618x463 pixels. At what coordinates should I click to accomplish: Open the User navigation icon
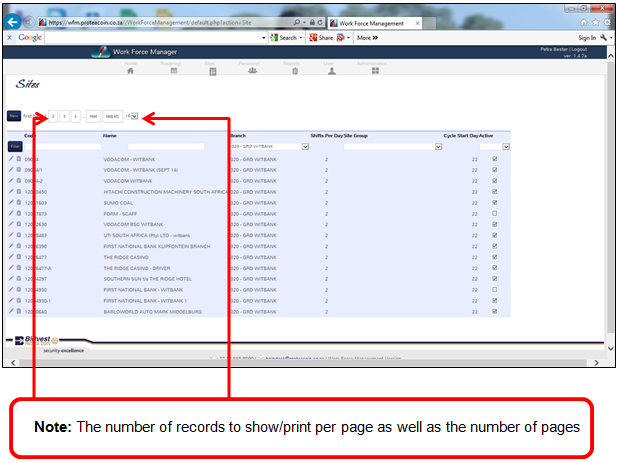(x=332, y=71)
